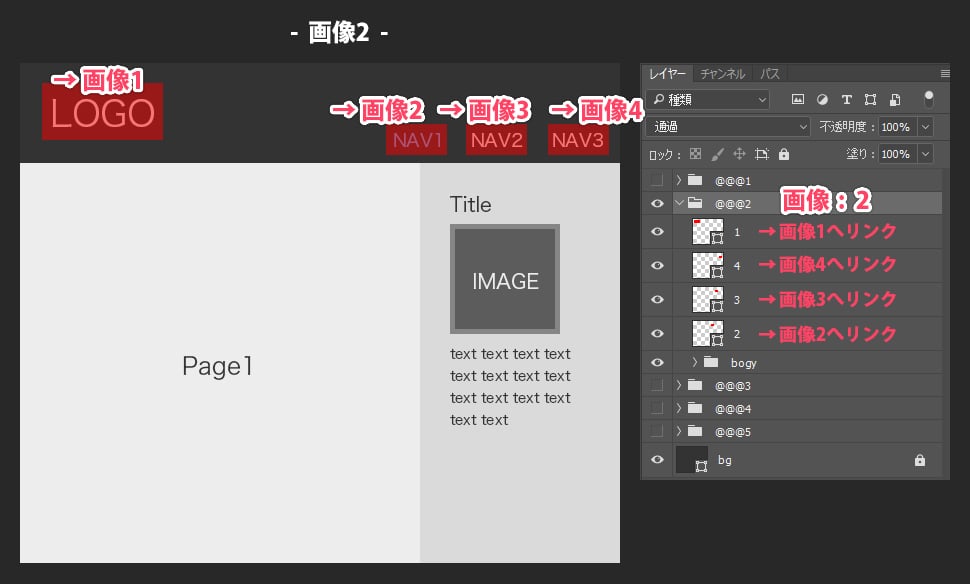Click the pixel layer filter icon

coord(797,100)
